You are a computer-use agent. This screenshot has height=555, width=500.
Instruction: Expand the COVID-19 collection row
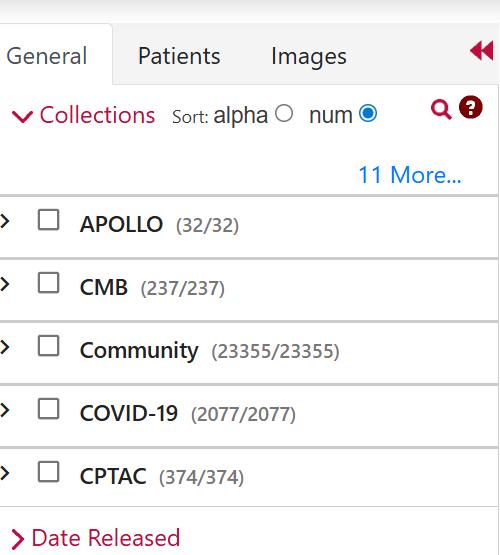(5, 410)
